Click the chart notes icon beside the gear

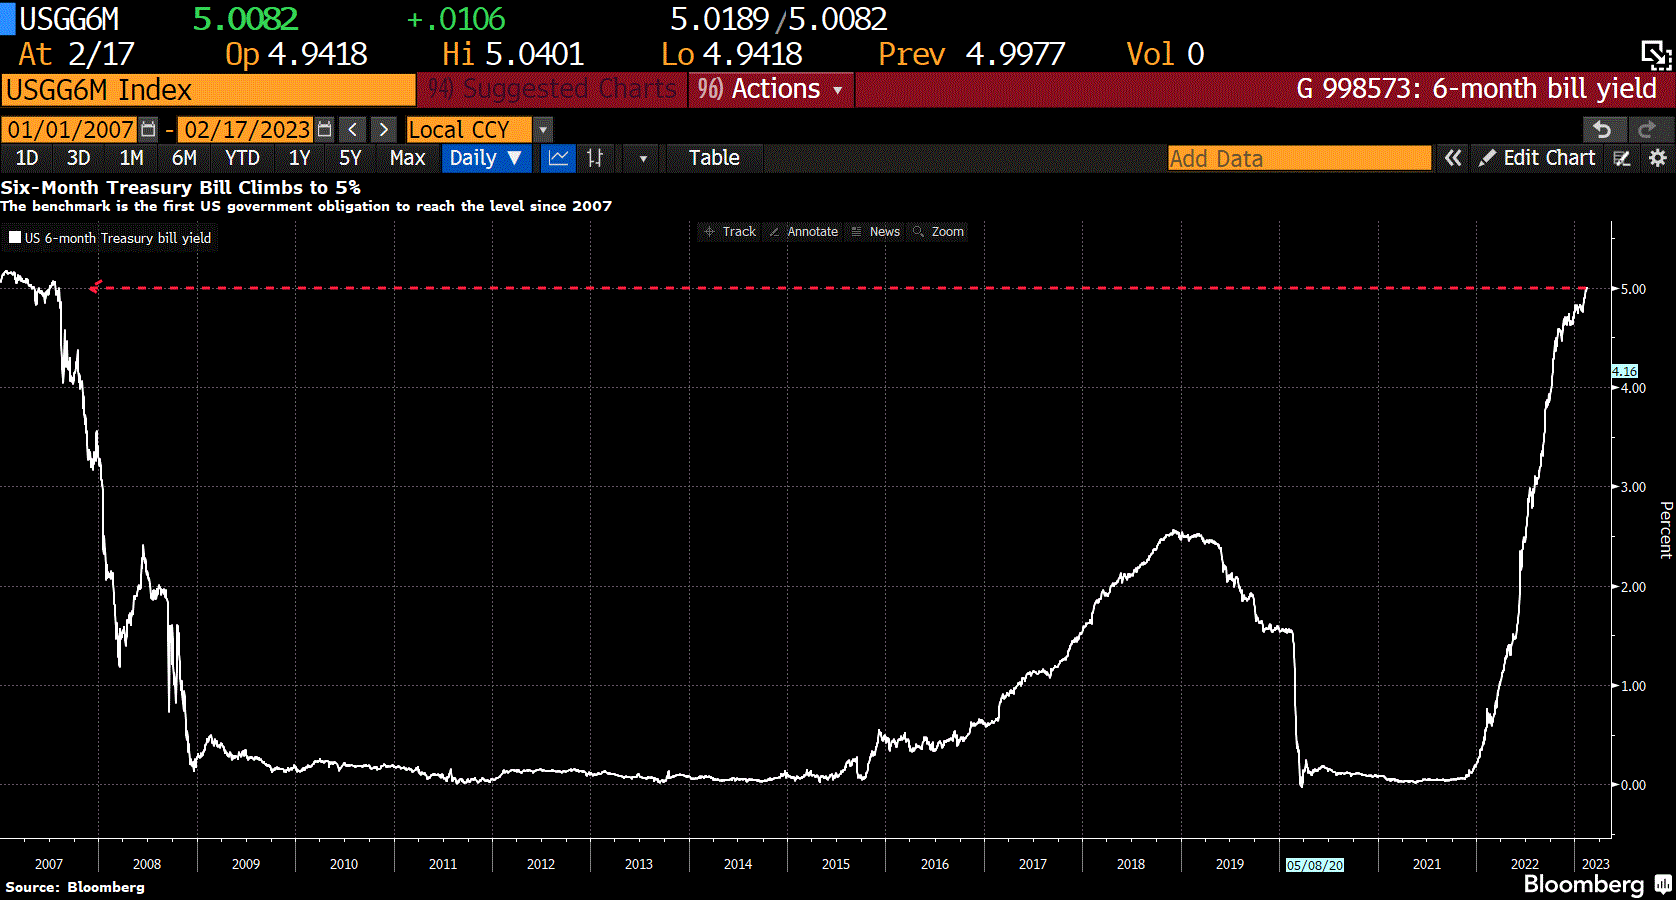click(1621, 158)
